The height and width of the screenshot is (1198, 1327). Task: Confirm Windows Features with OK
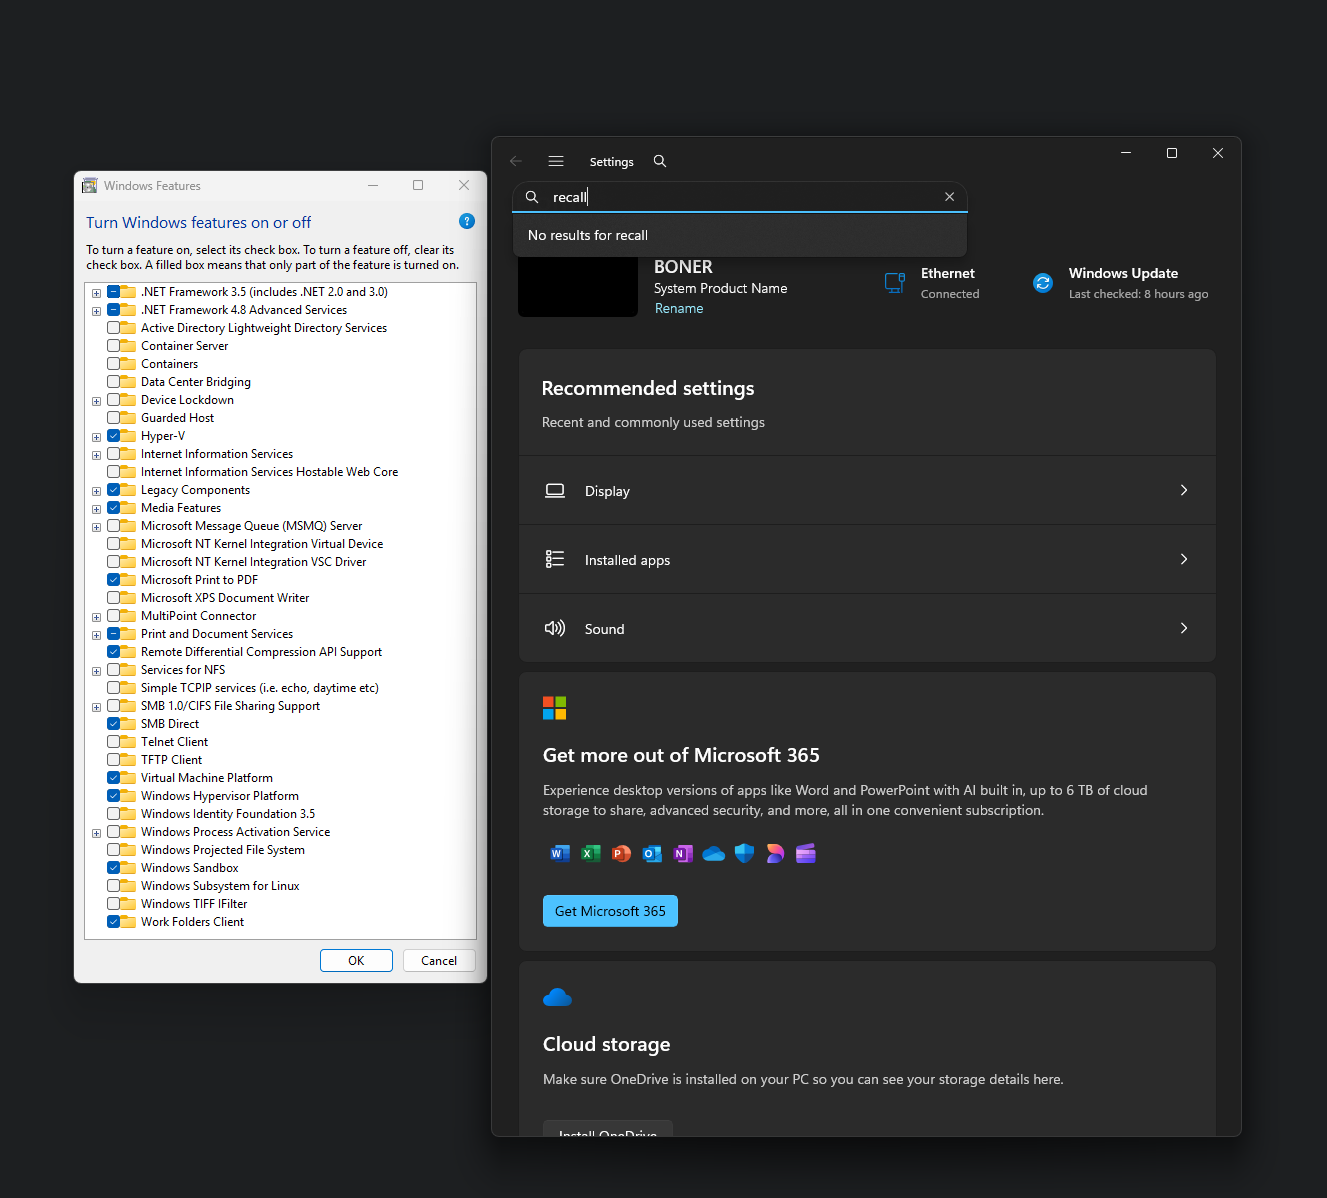pos(356,960)
